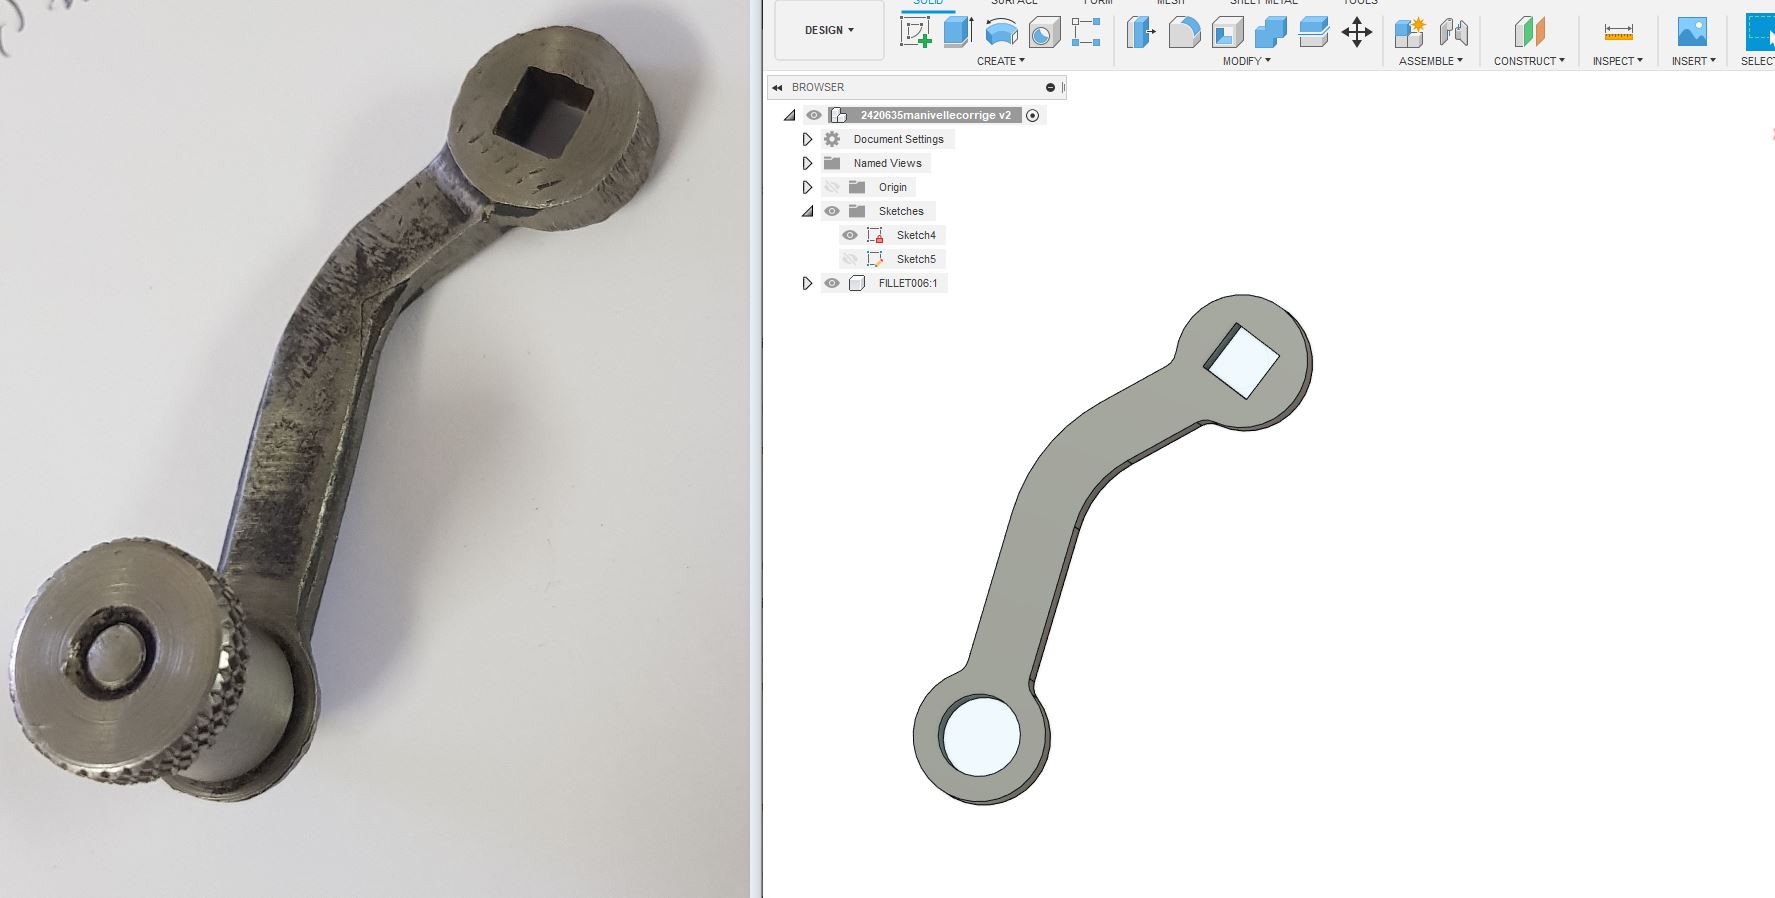This screenshot has width=1775, height=898.
Task: Select the Press Pull tool
Action: [1141, 33]
